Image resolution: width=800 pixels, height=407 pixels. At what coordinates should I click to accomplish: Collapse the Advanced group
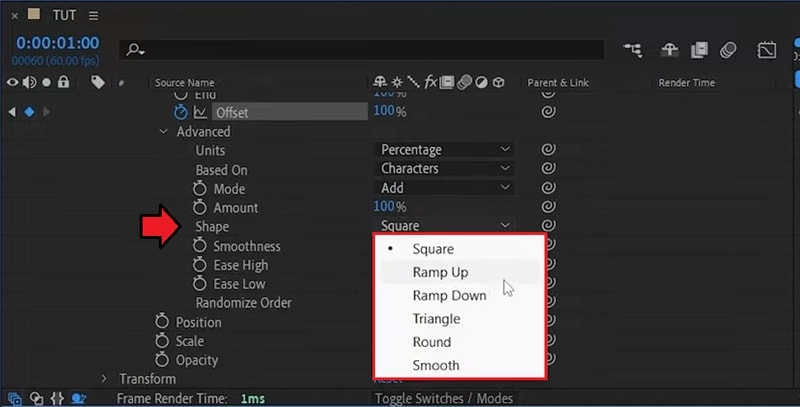(x=163, y=132)
